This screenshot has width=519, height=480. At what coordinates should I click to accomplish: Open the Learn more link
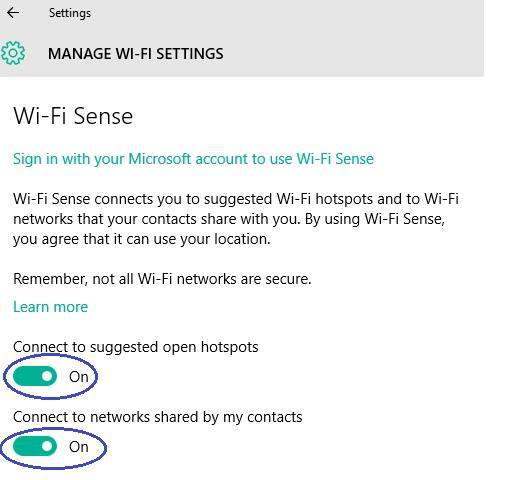[50, 307]
